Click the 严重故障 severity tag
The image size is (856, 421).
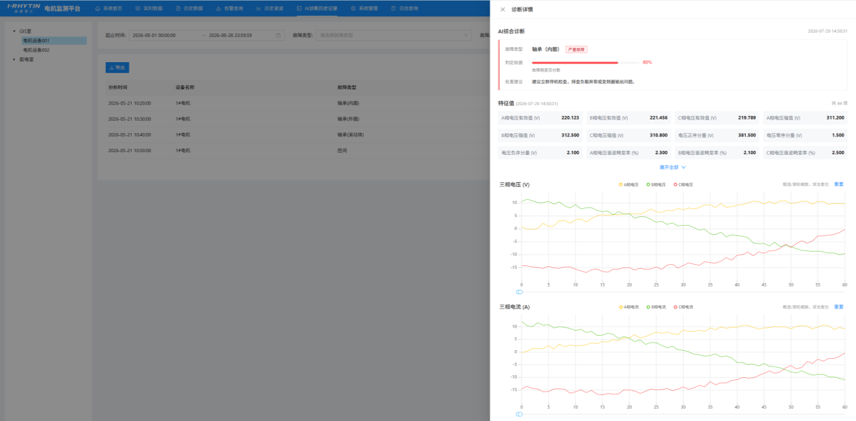click(x=576, y=49)
